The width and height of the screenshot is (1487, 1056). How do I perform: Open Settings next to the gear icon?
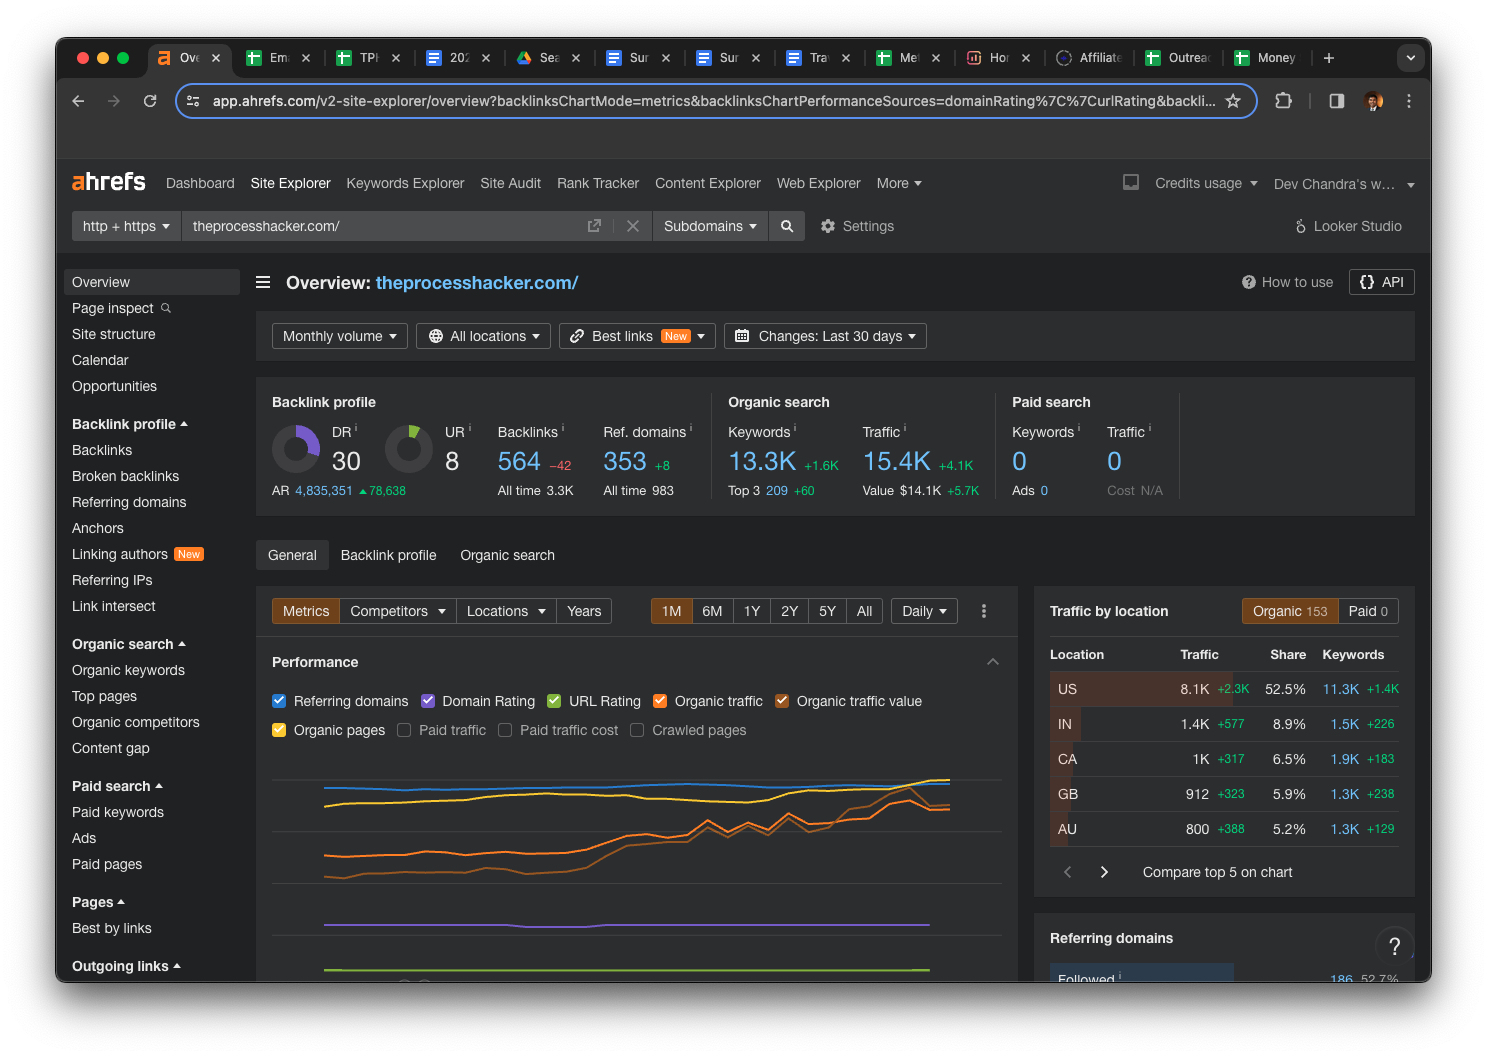(857, 226)
